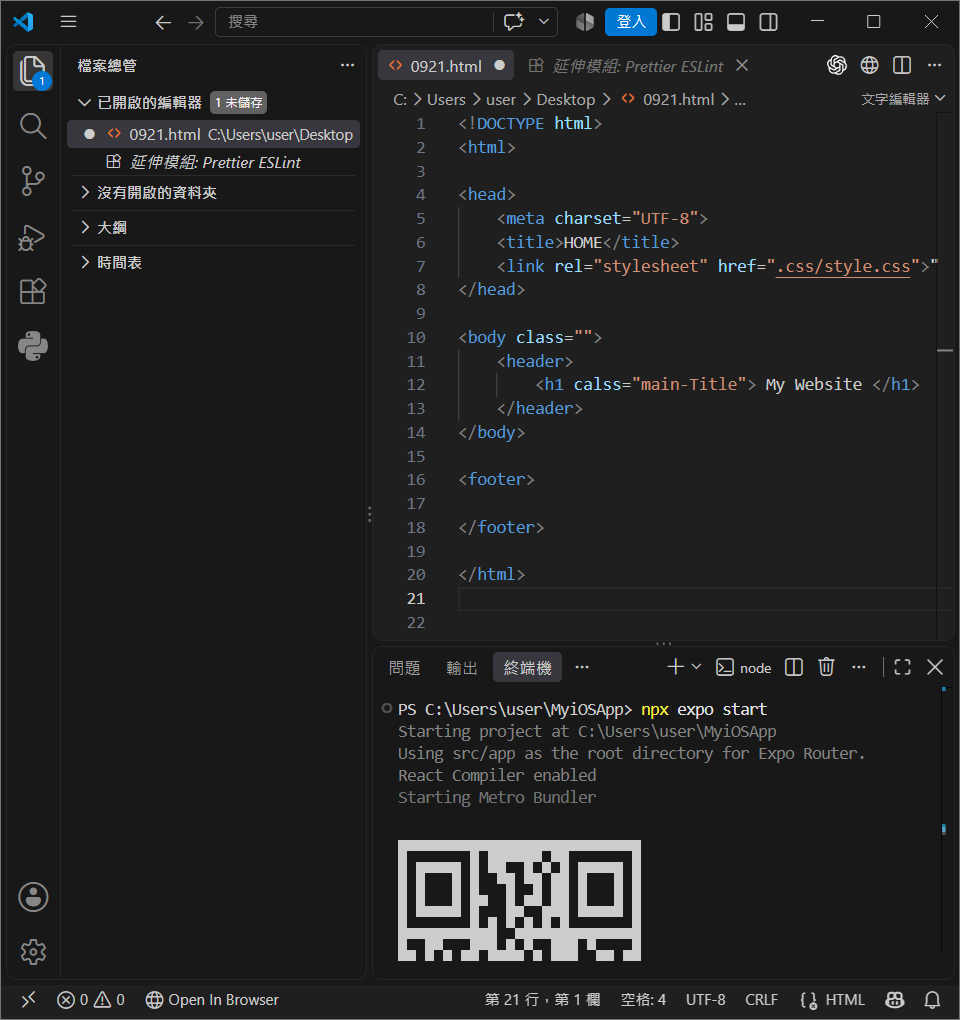
Task: Open 0921.html in Open Editors list
Action: (x=213, y=135)
